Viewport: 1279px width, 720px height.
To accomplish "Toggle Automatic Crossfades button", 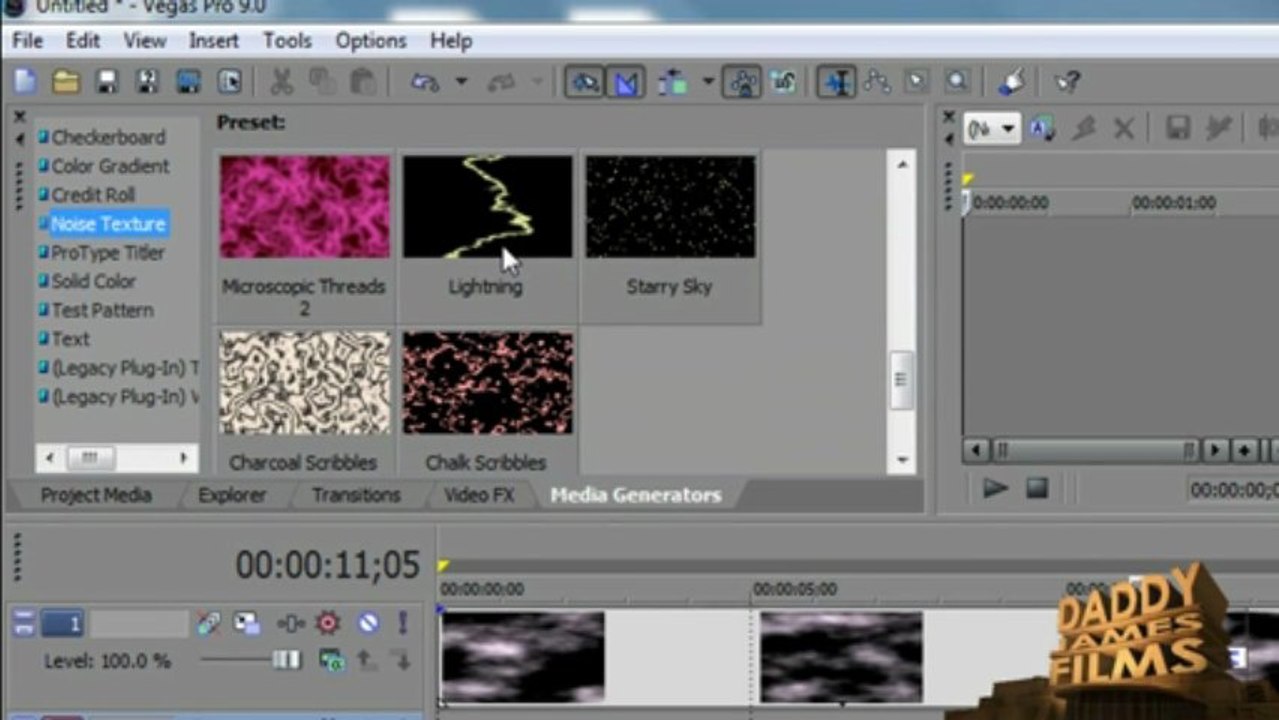I will (626, 82).
